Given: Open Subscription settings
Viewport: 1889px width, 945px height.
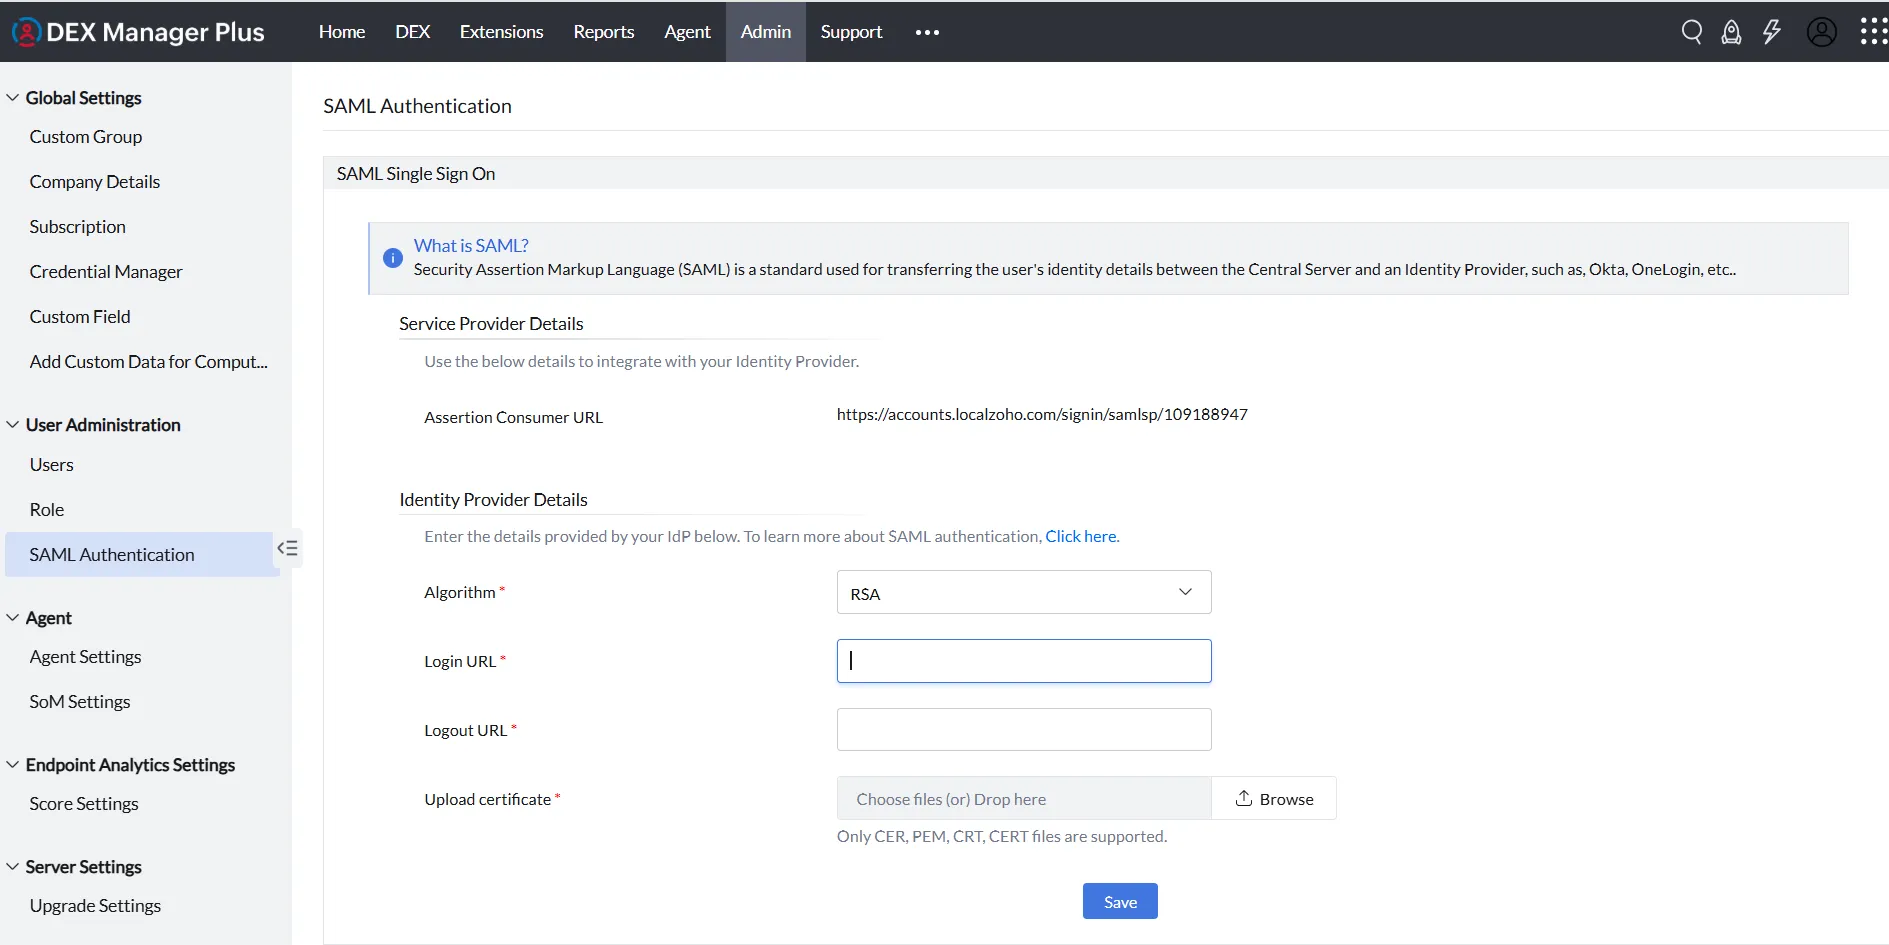Looking at the screenshot, I should click(x=78, y=227).
